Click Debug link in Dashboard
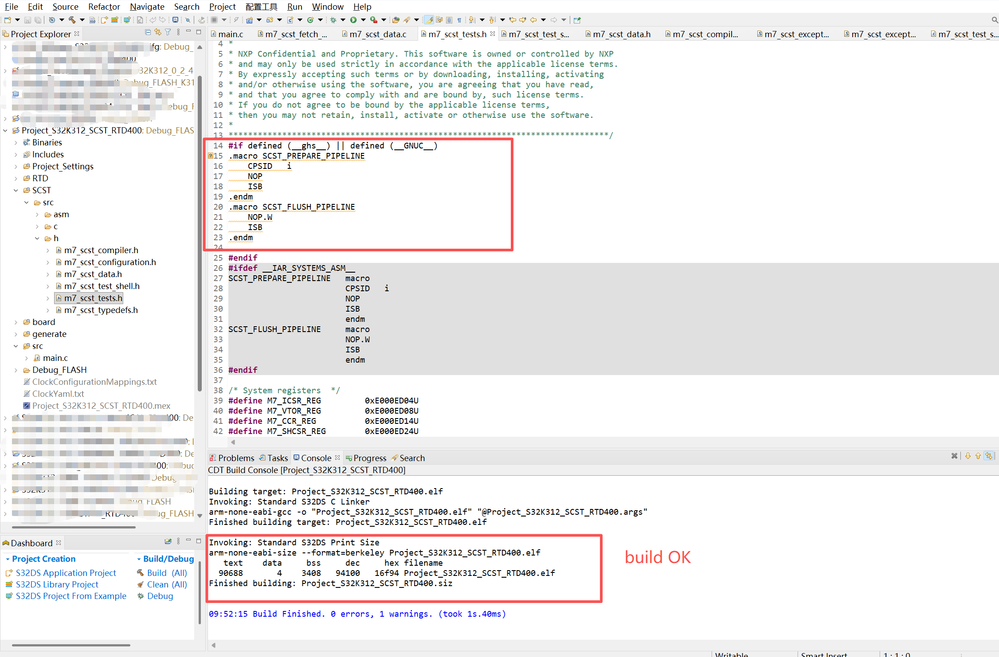This screenshot has width=999, height=657. coord(160,596)
